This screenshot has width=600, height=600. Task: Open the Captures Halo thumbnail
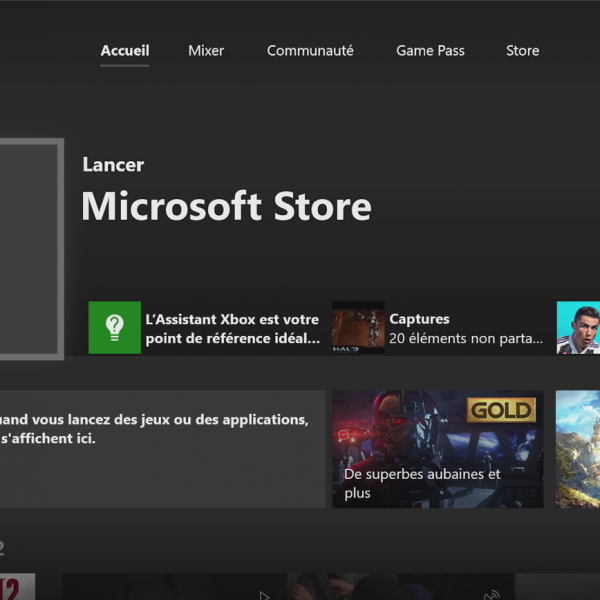click(358, 328)
